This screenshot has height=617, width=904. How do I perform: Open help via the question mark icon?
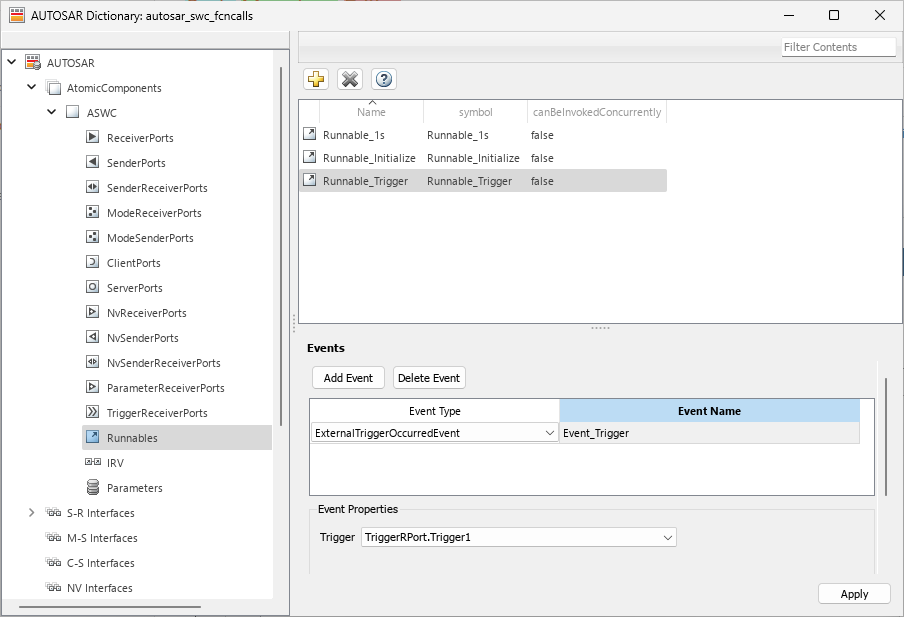(x=384, y=79)
